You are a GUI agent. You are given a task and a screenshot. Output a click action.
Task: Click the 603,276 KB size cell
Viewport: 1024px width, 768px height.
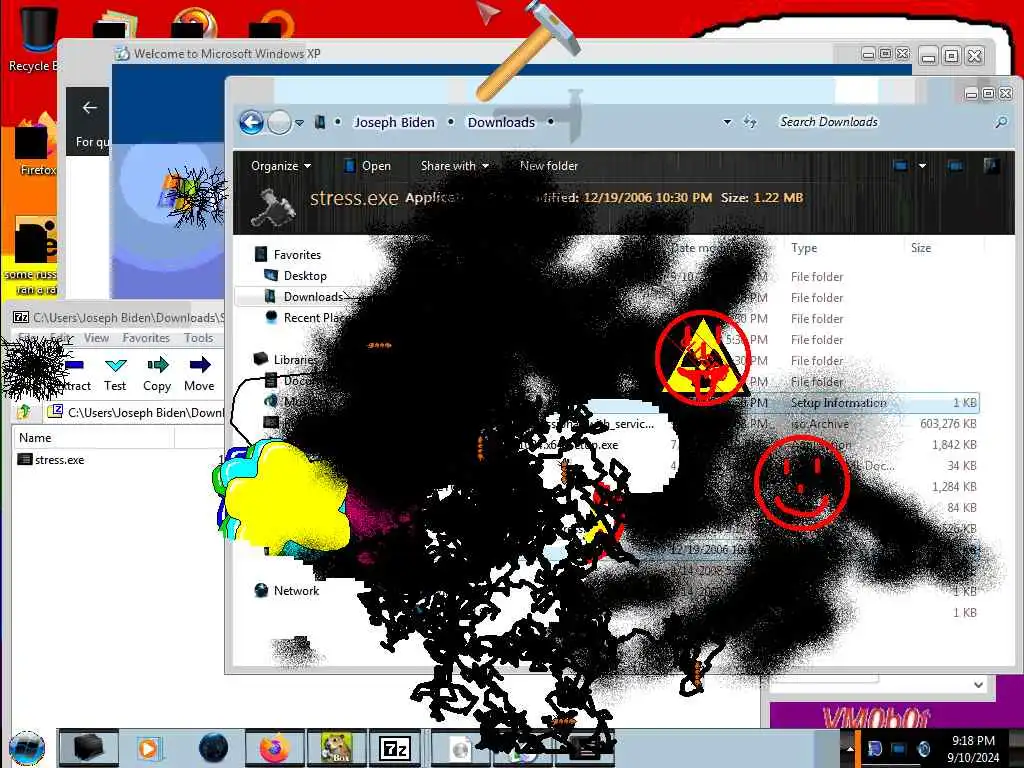[948, 424]
